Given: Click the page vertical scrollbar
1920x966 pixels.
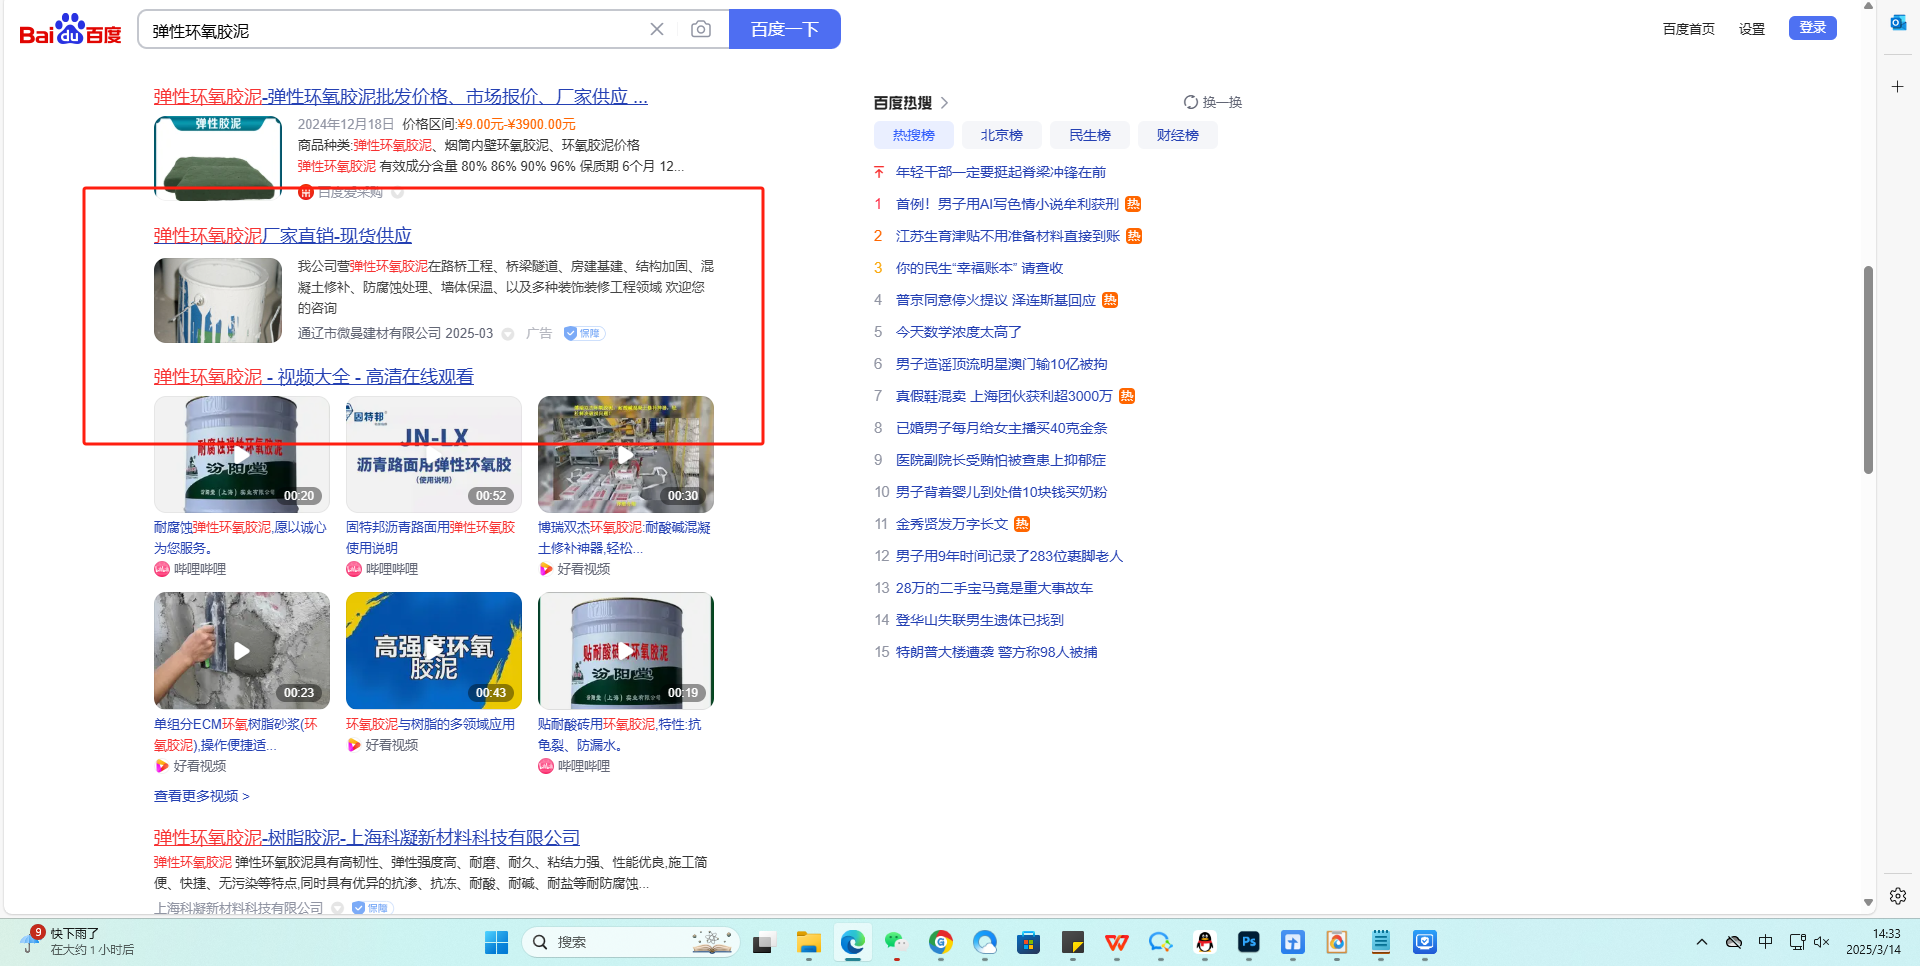Looking at the screenshot, I should (x=1867, y=370).
